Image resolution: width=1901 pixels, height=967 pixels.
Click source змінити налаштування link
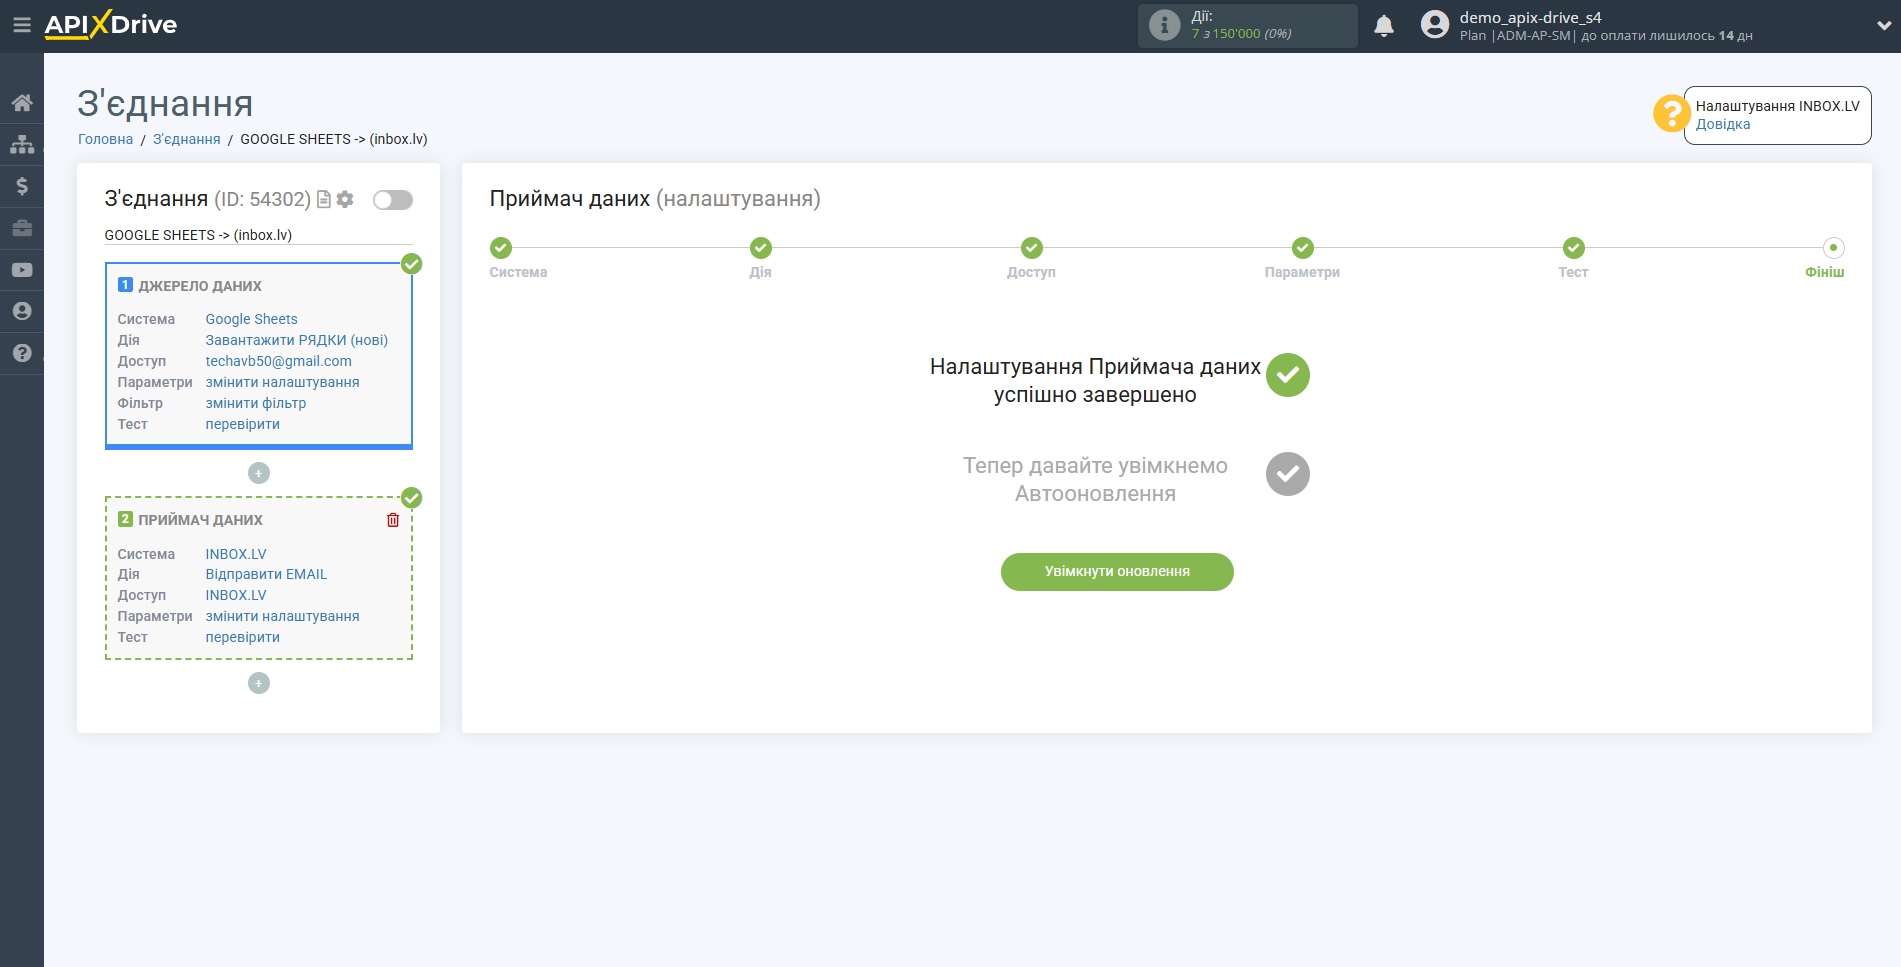click(282, 382)
